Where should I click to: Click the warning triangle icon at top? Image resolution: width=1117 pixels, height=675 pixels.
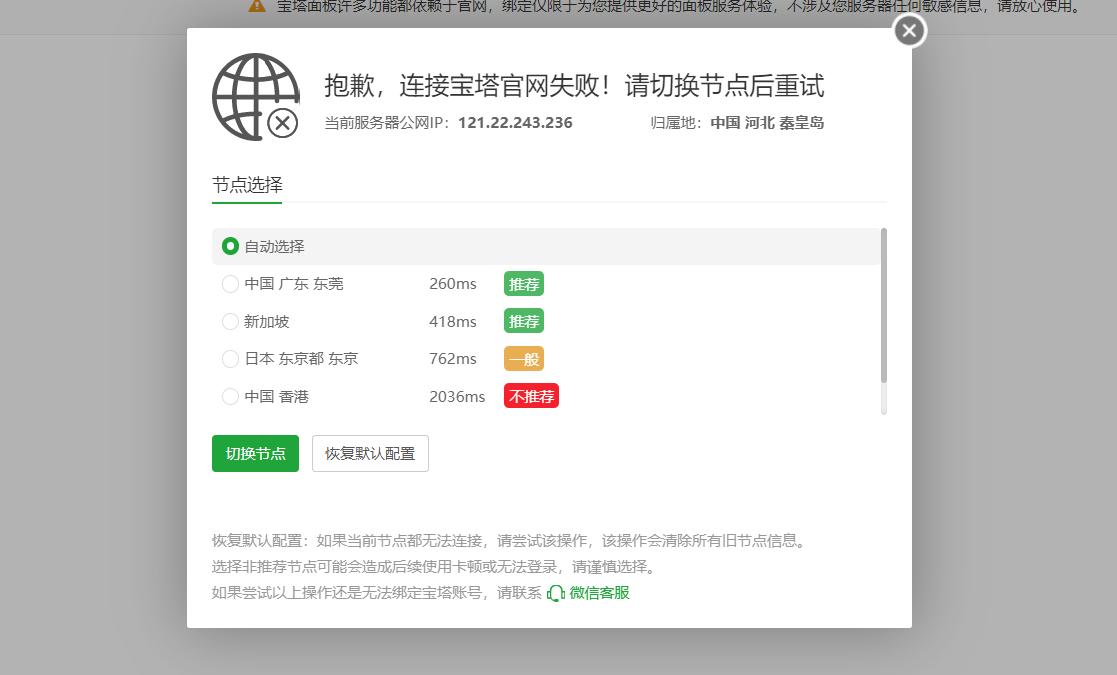[256, 6]
